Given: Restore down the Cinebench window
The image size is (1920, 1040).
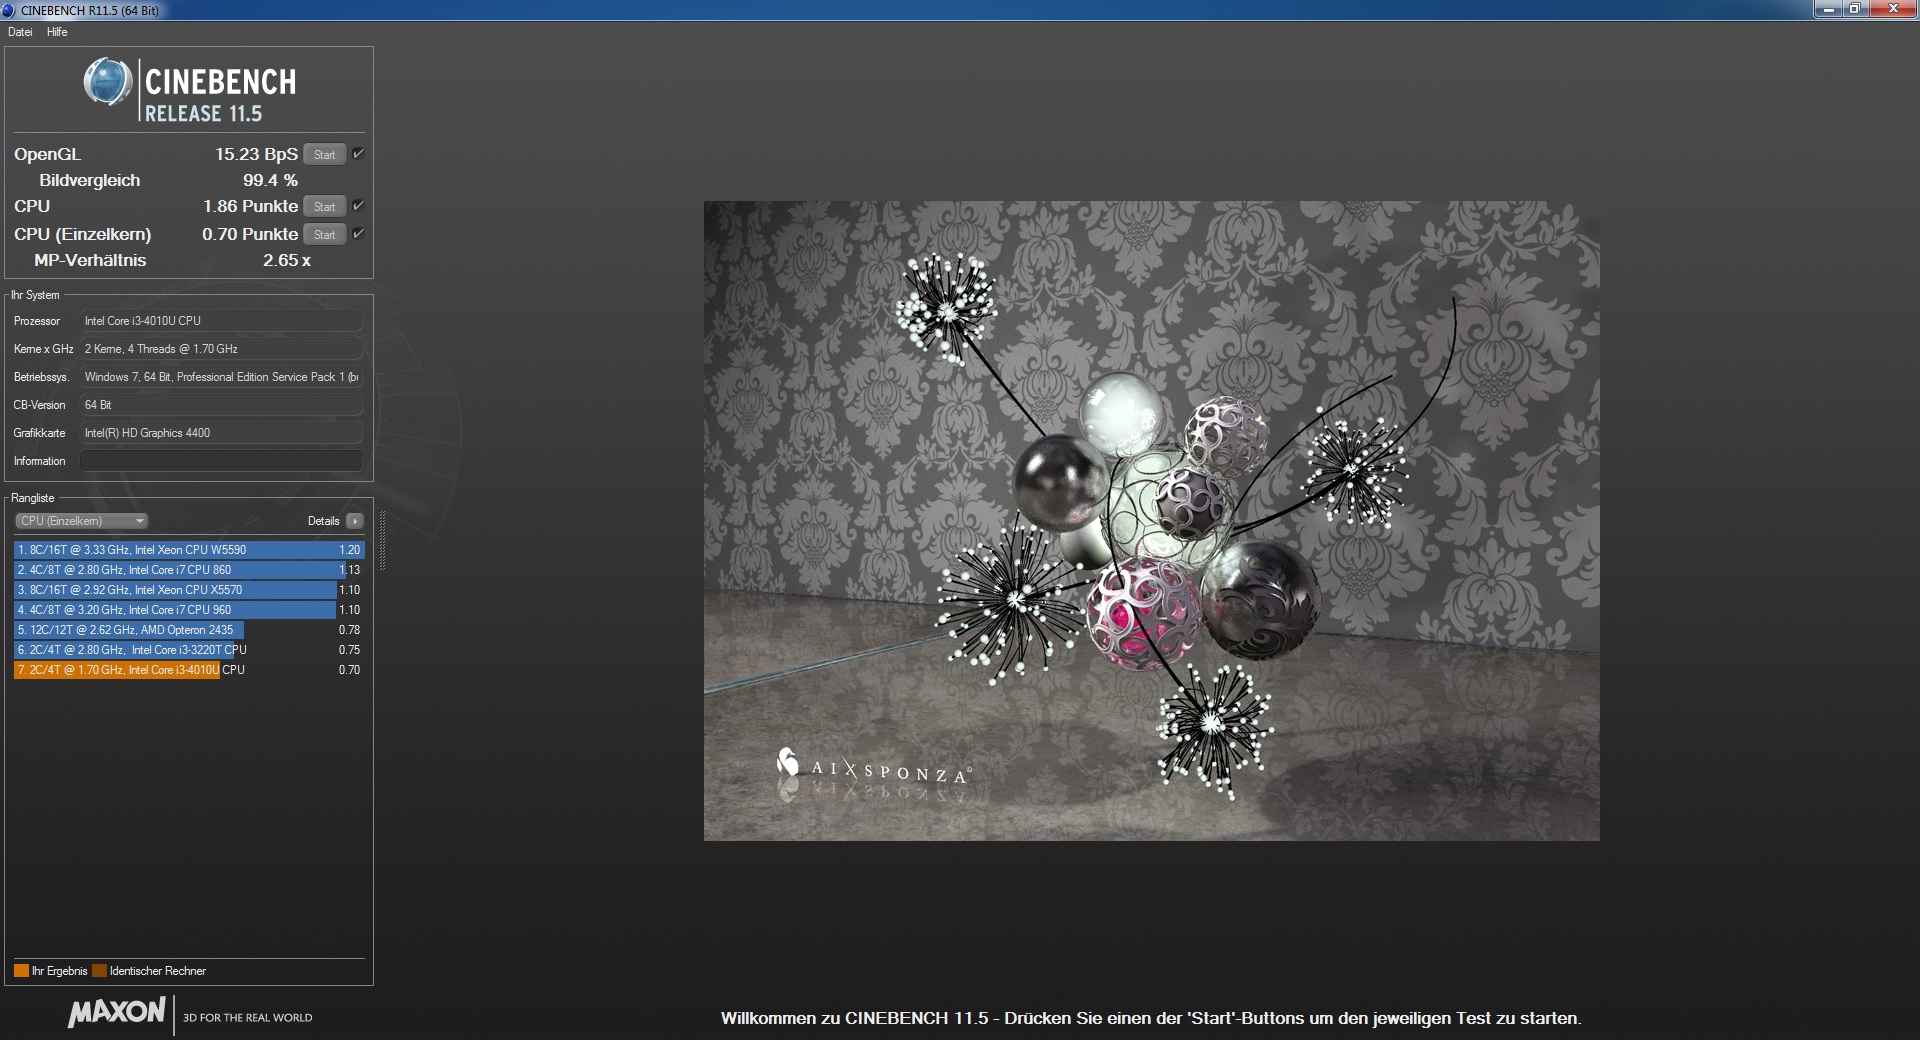Looking at the screenshot, I should pos(1855,9).
